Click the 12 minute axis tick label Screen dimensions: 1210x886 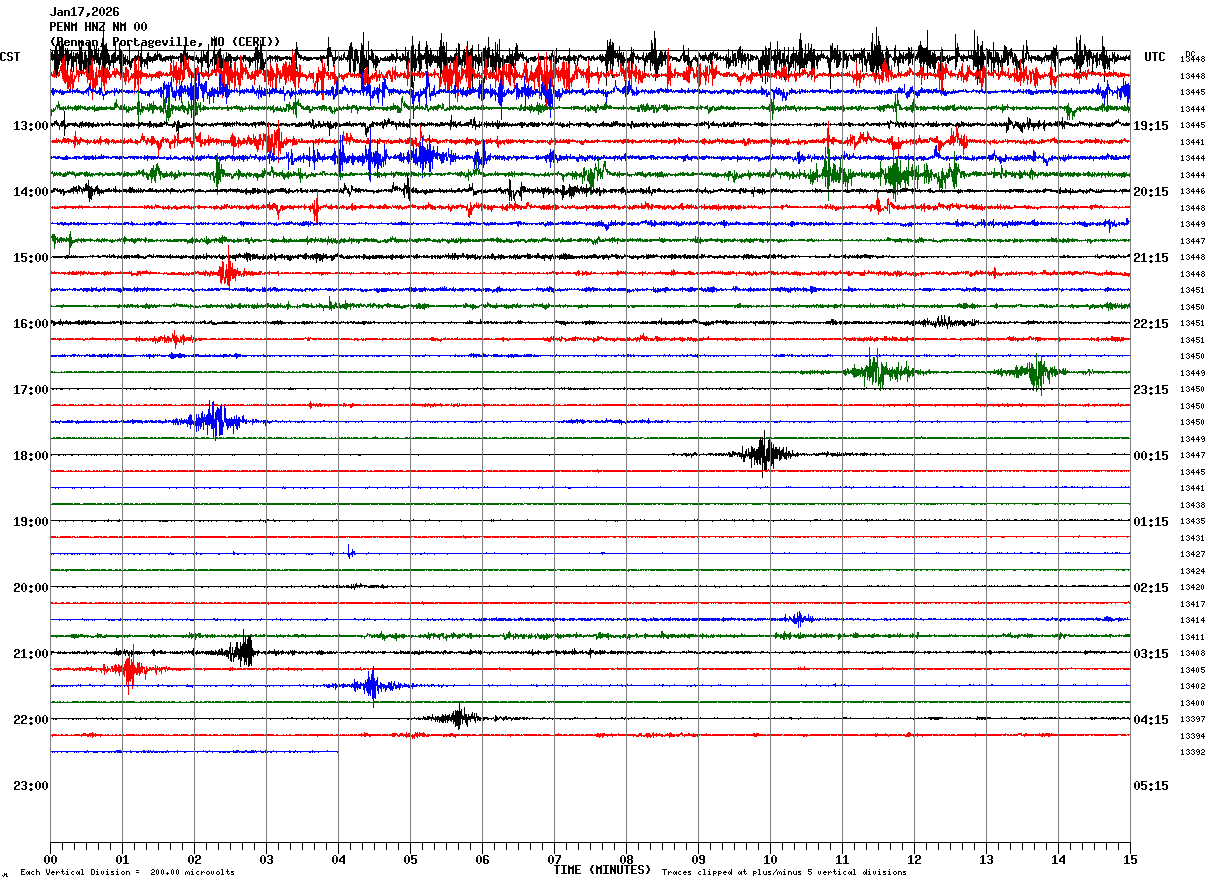(x=914, y=859)
